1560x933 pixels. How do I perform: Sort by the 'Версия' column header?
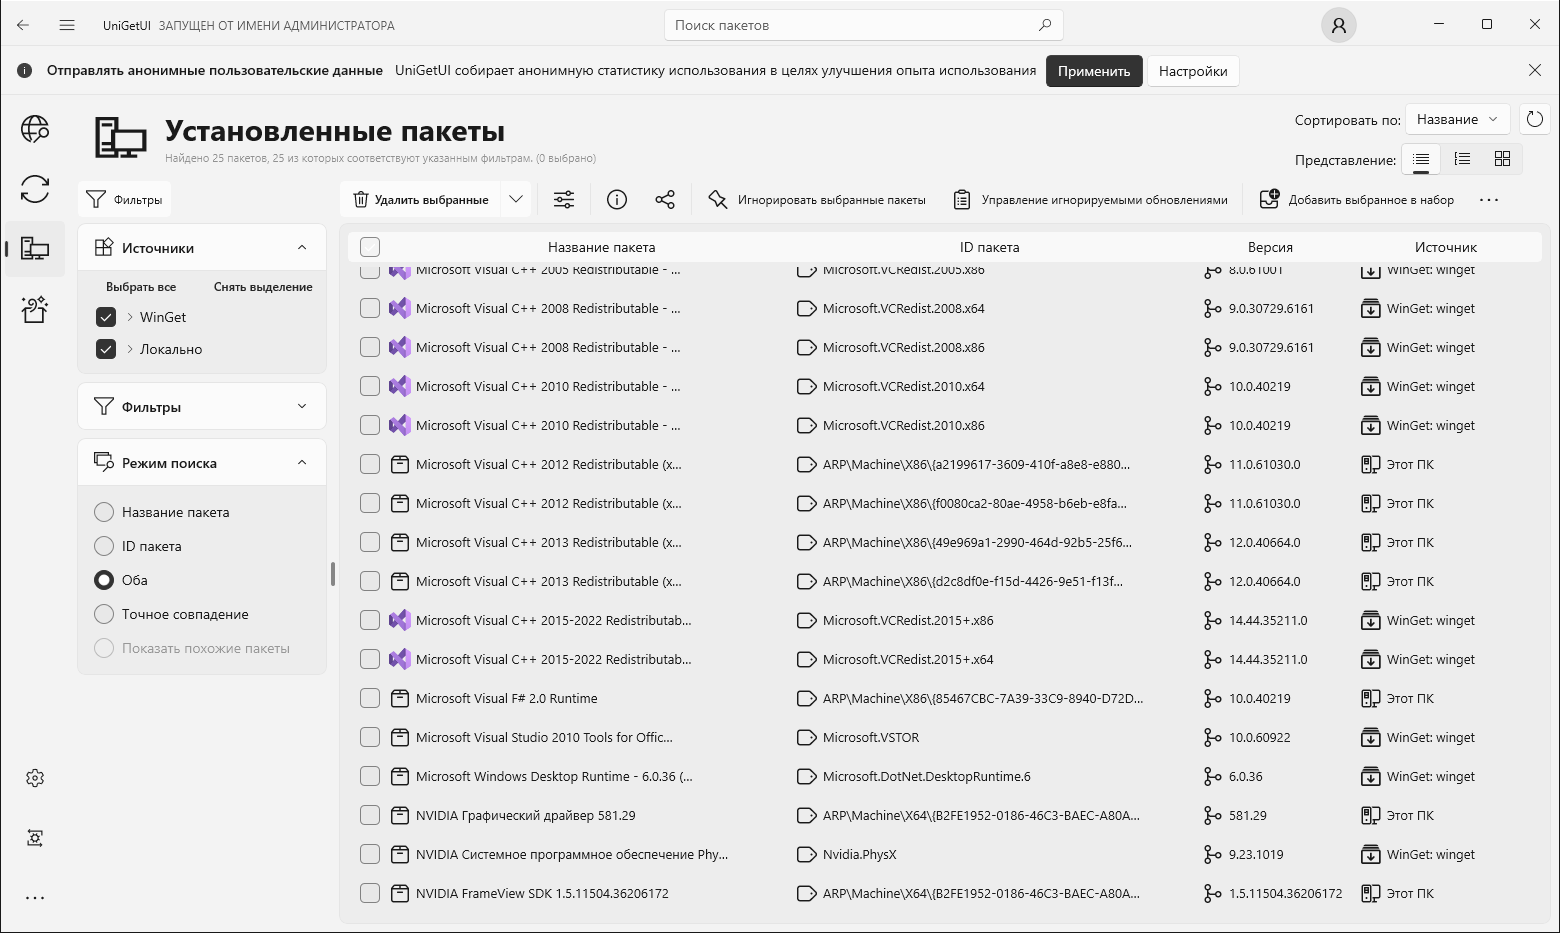click(1270, 247)
